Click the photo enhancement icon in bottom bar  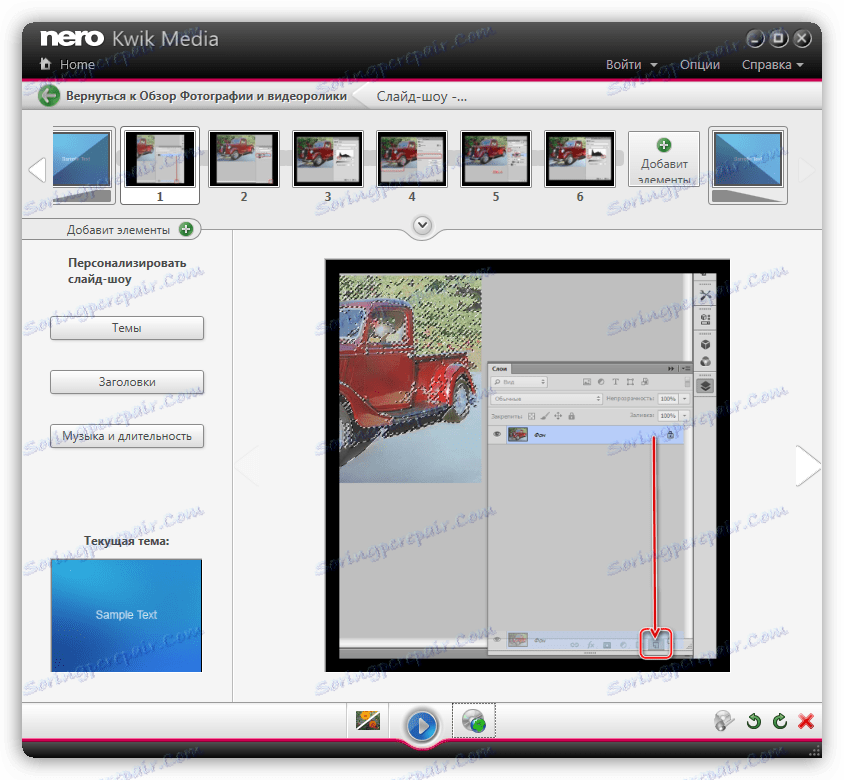pos(369,722)
